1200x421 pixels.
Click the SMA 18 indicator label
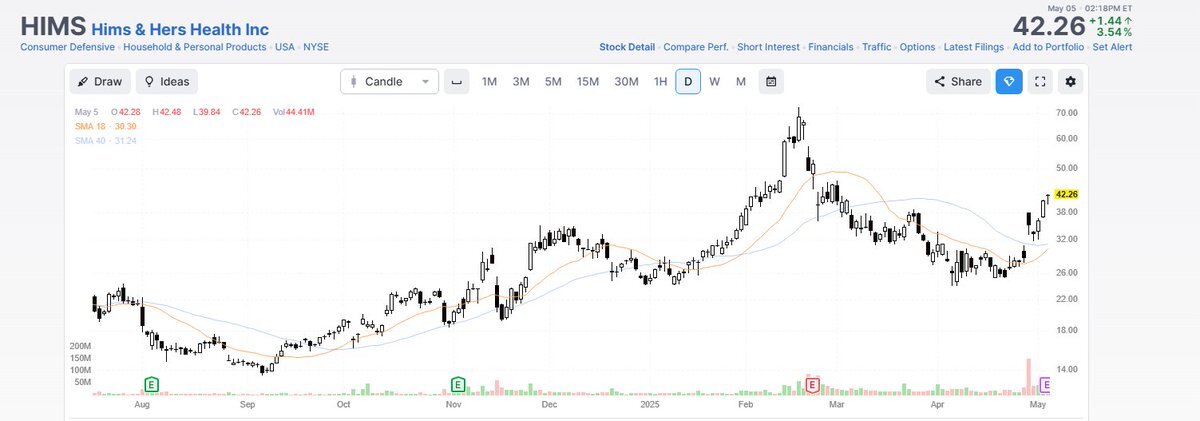[105, 126]
